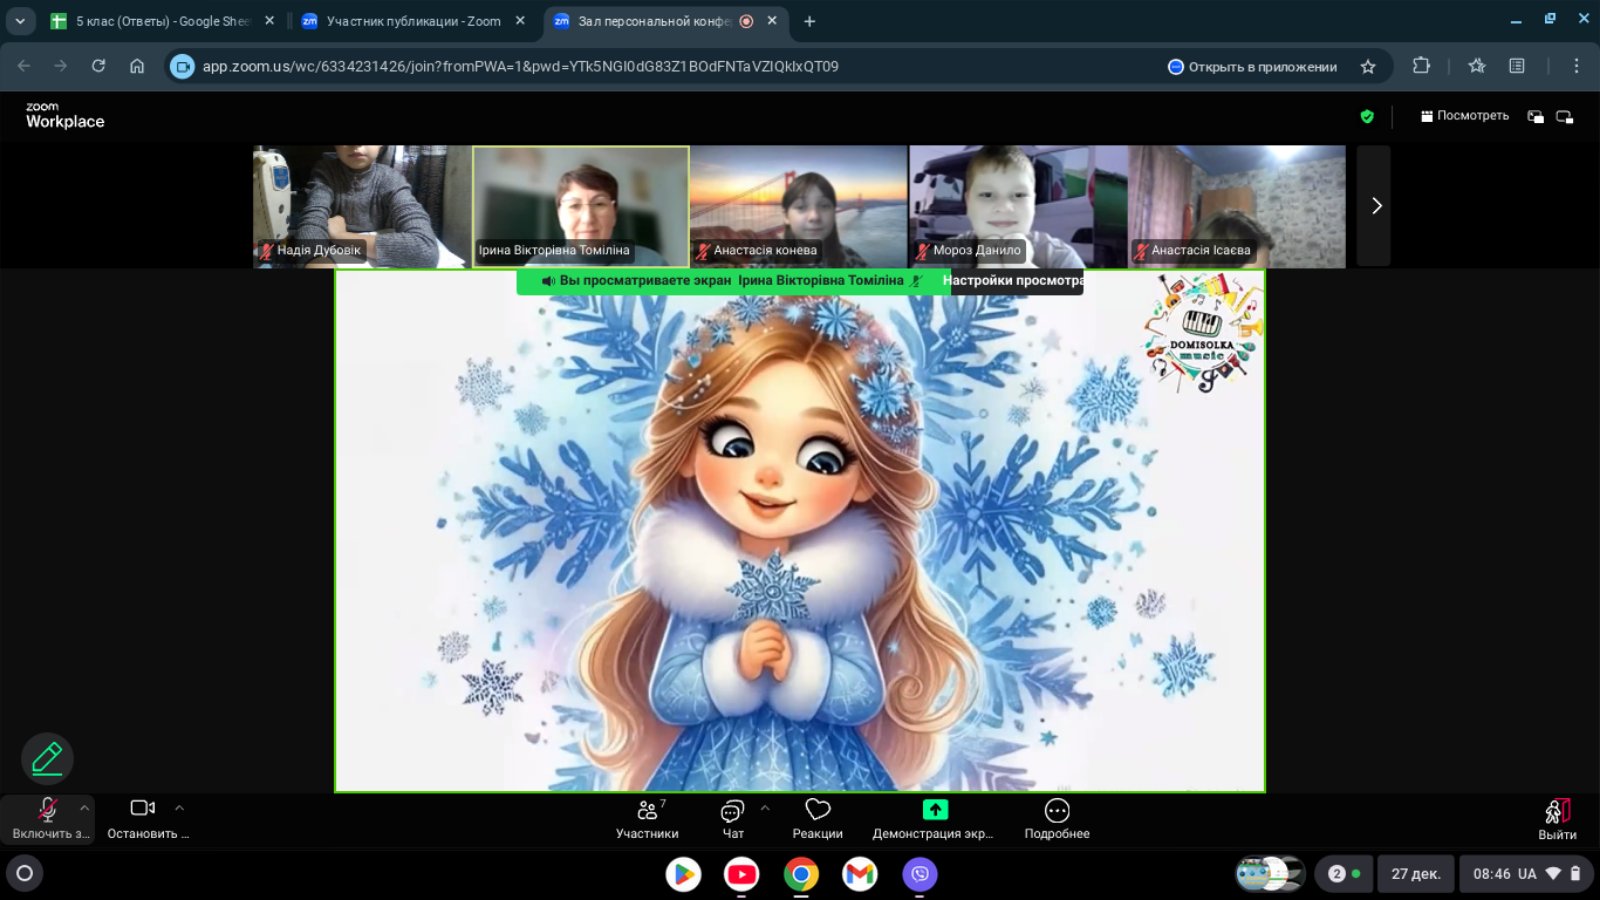Go back in browser history
This screenshot has height=900, width=1600.
(x=24, y=66)
